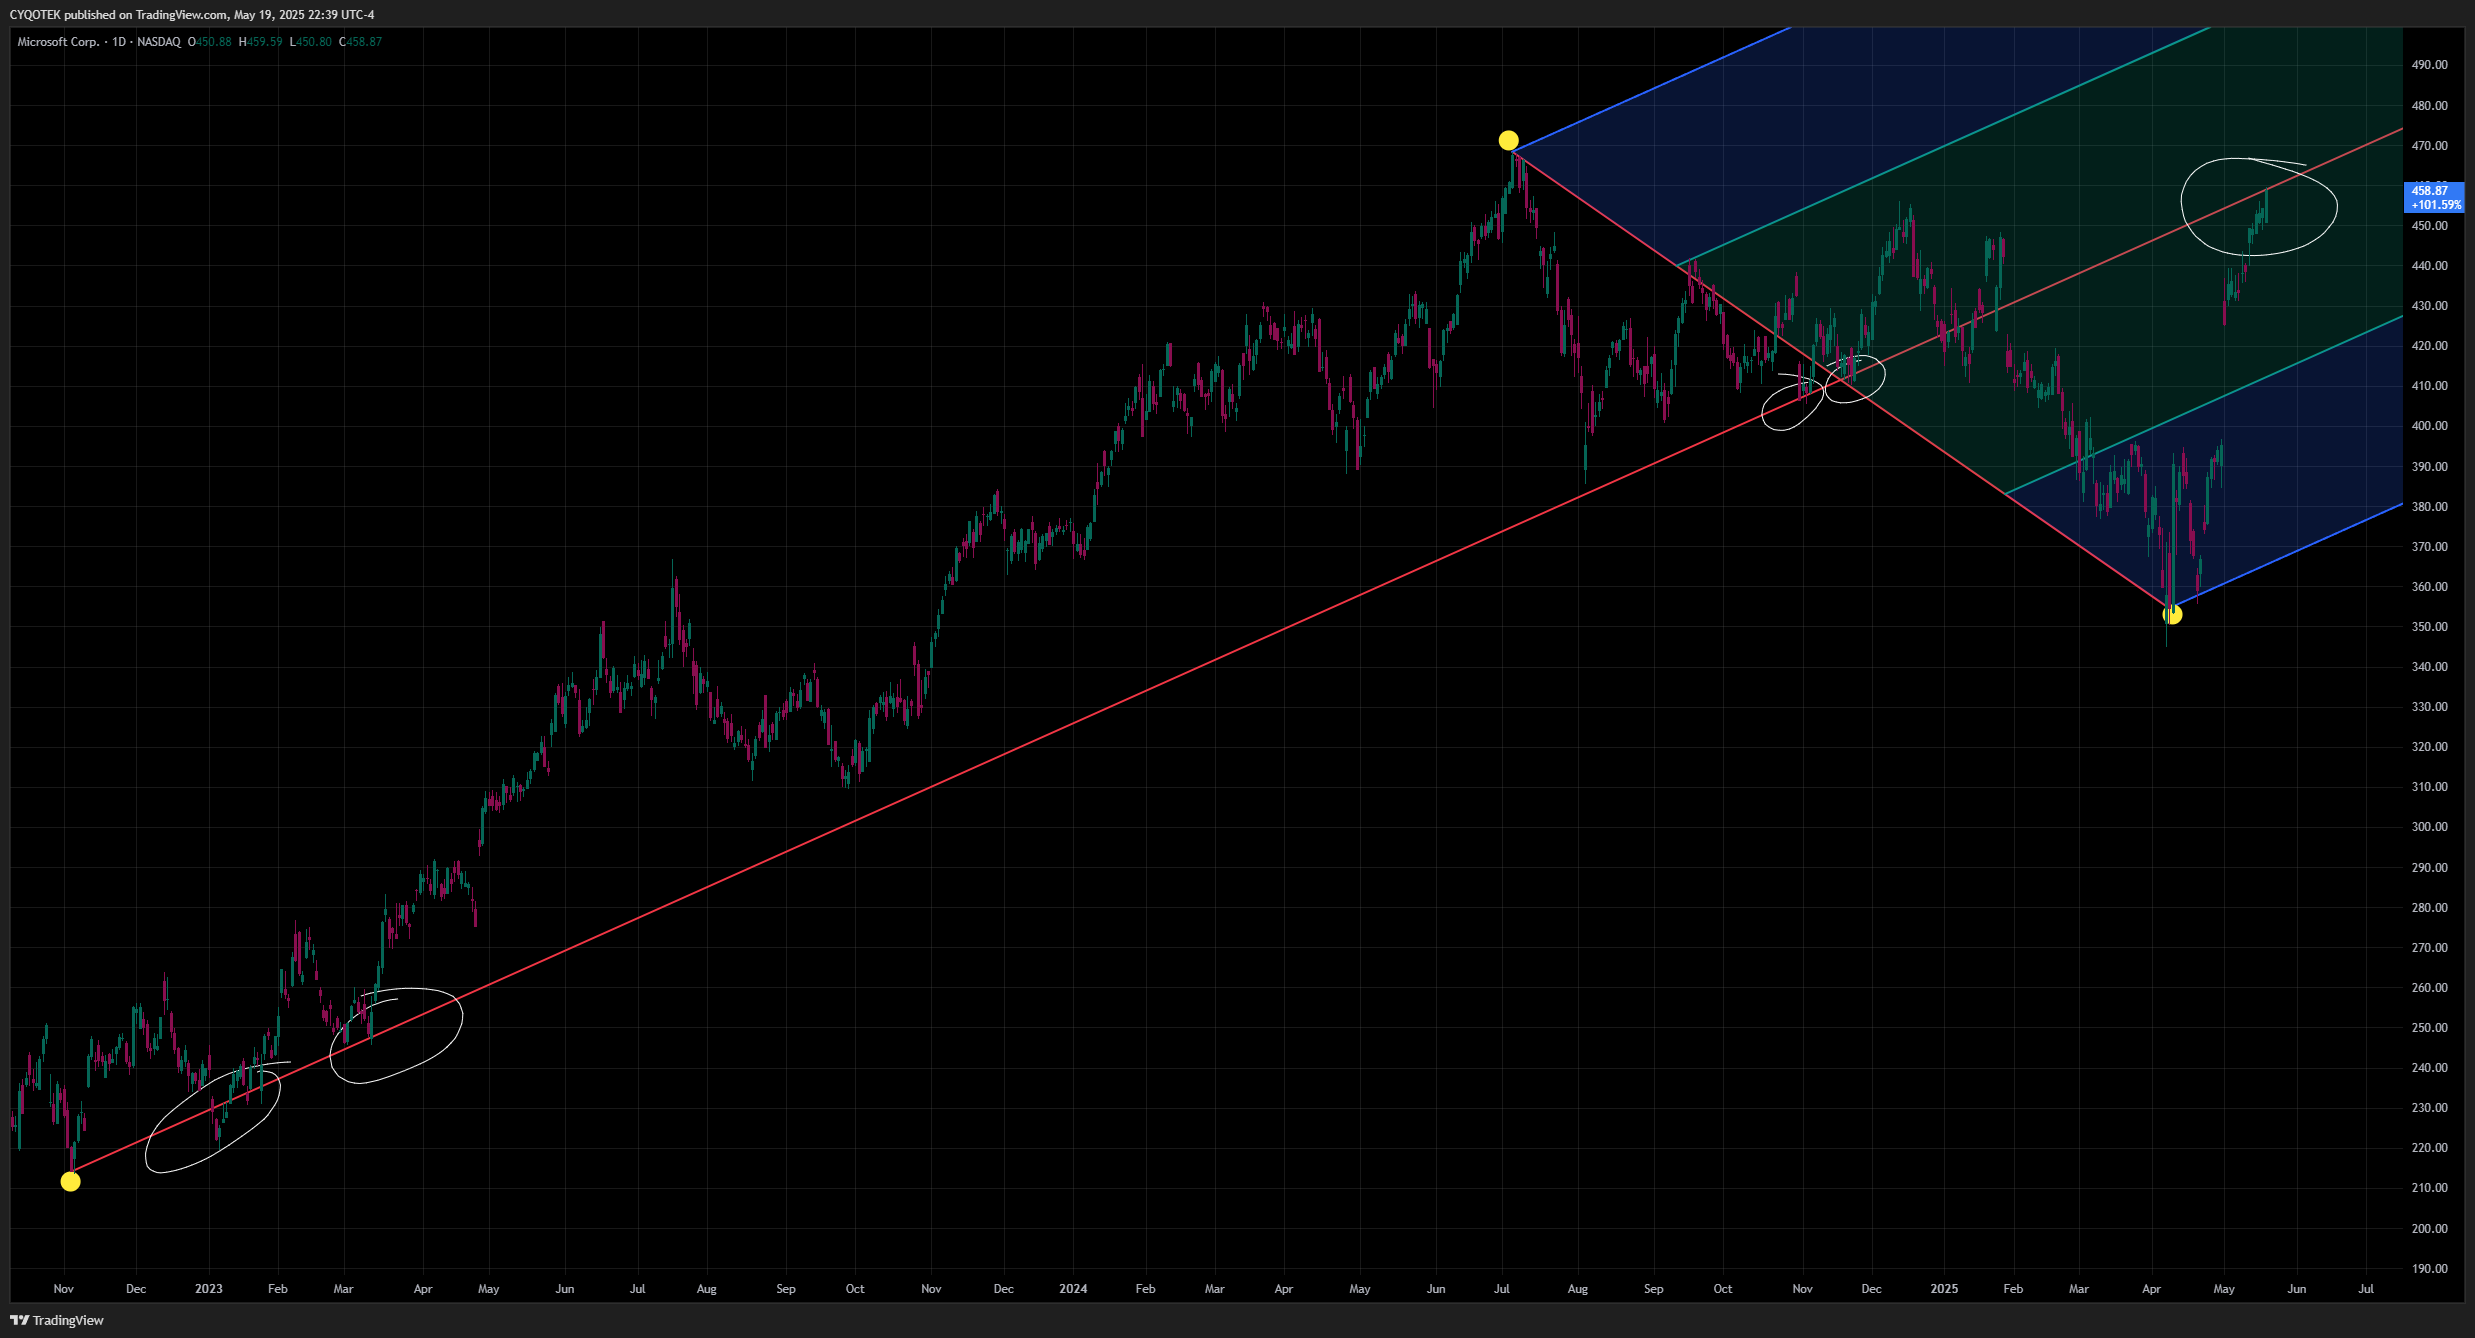Click the 2025 label on the time axis
Viewport: 2475px width, 1338px height.
point(1944,1289)
